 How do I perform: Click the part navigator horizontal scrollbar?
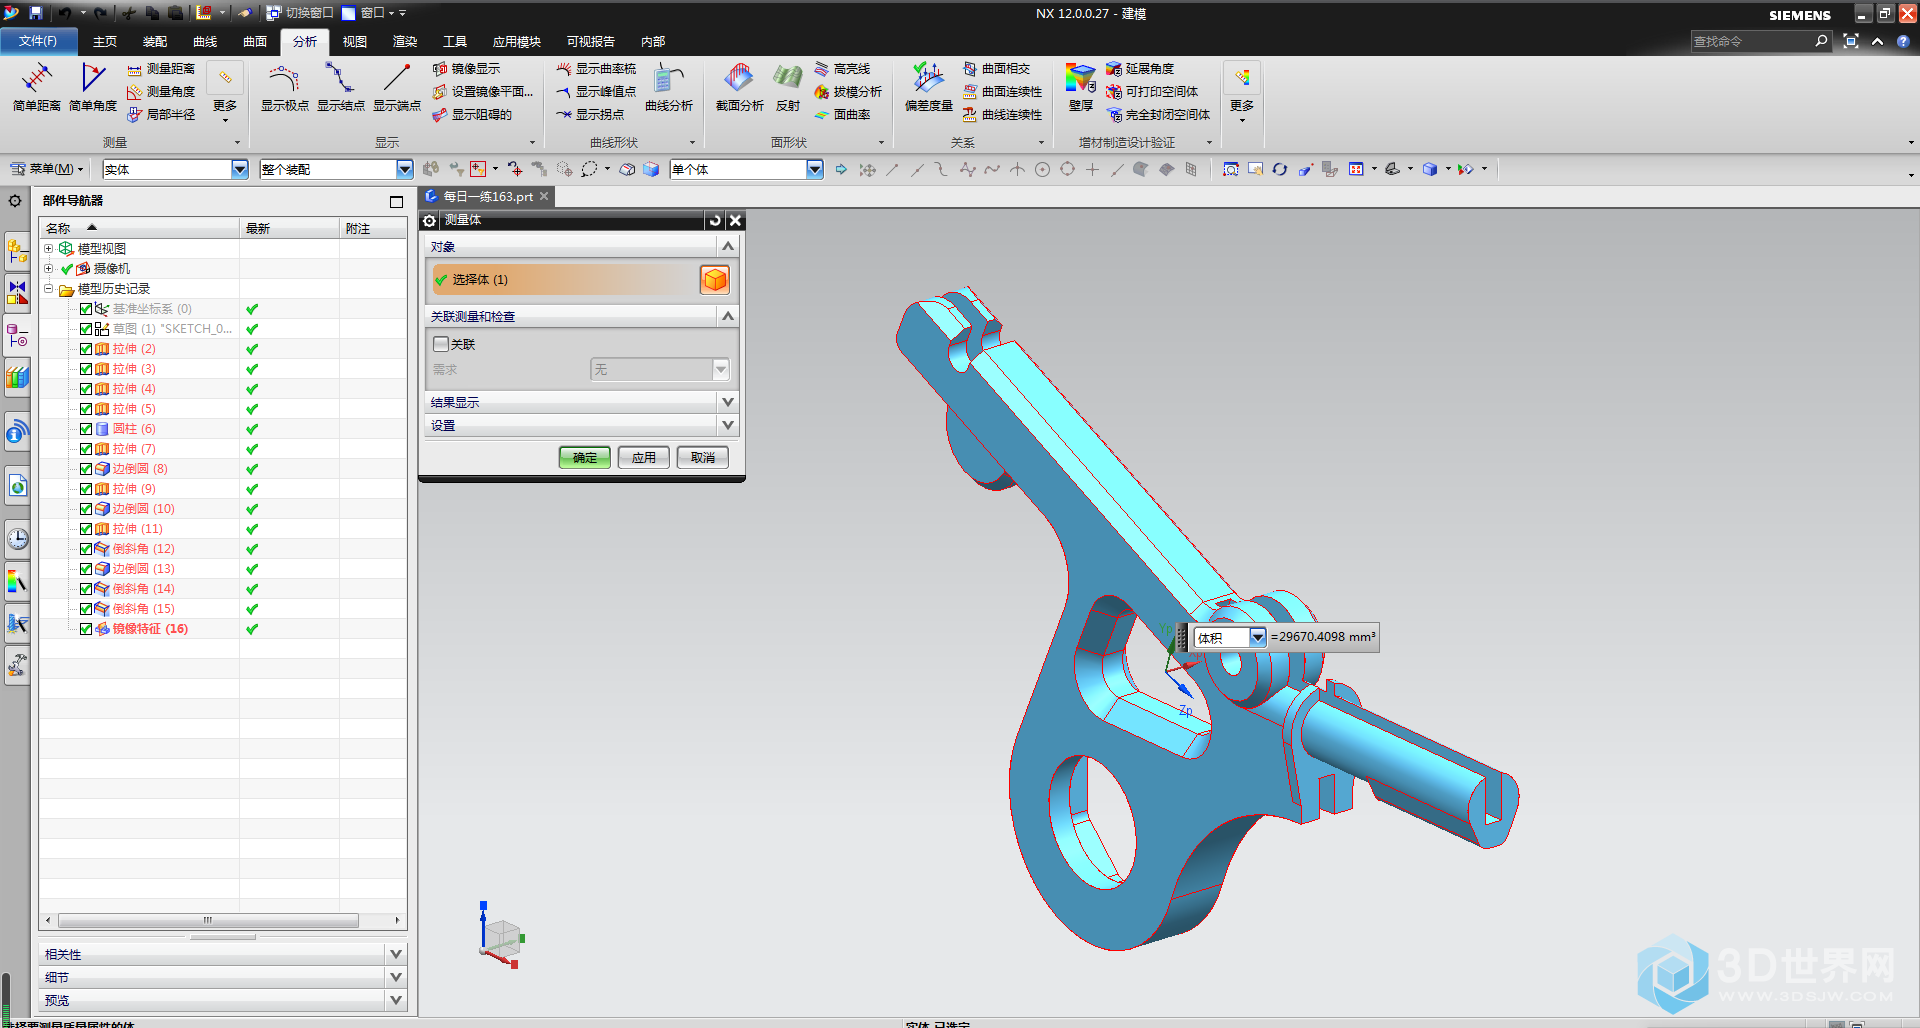[x=208, y=920]
